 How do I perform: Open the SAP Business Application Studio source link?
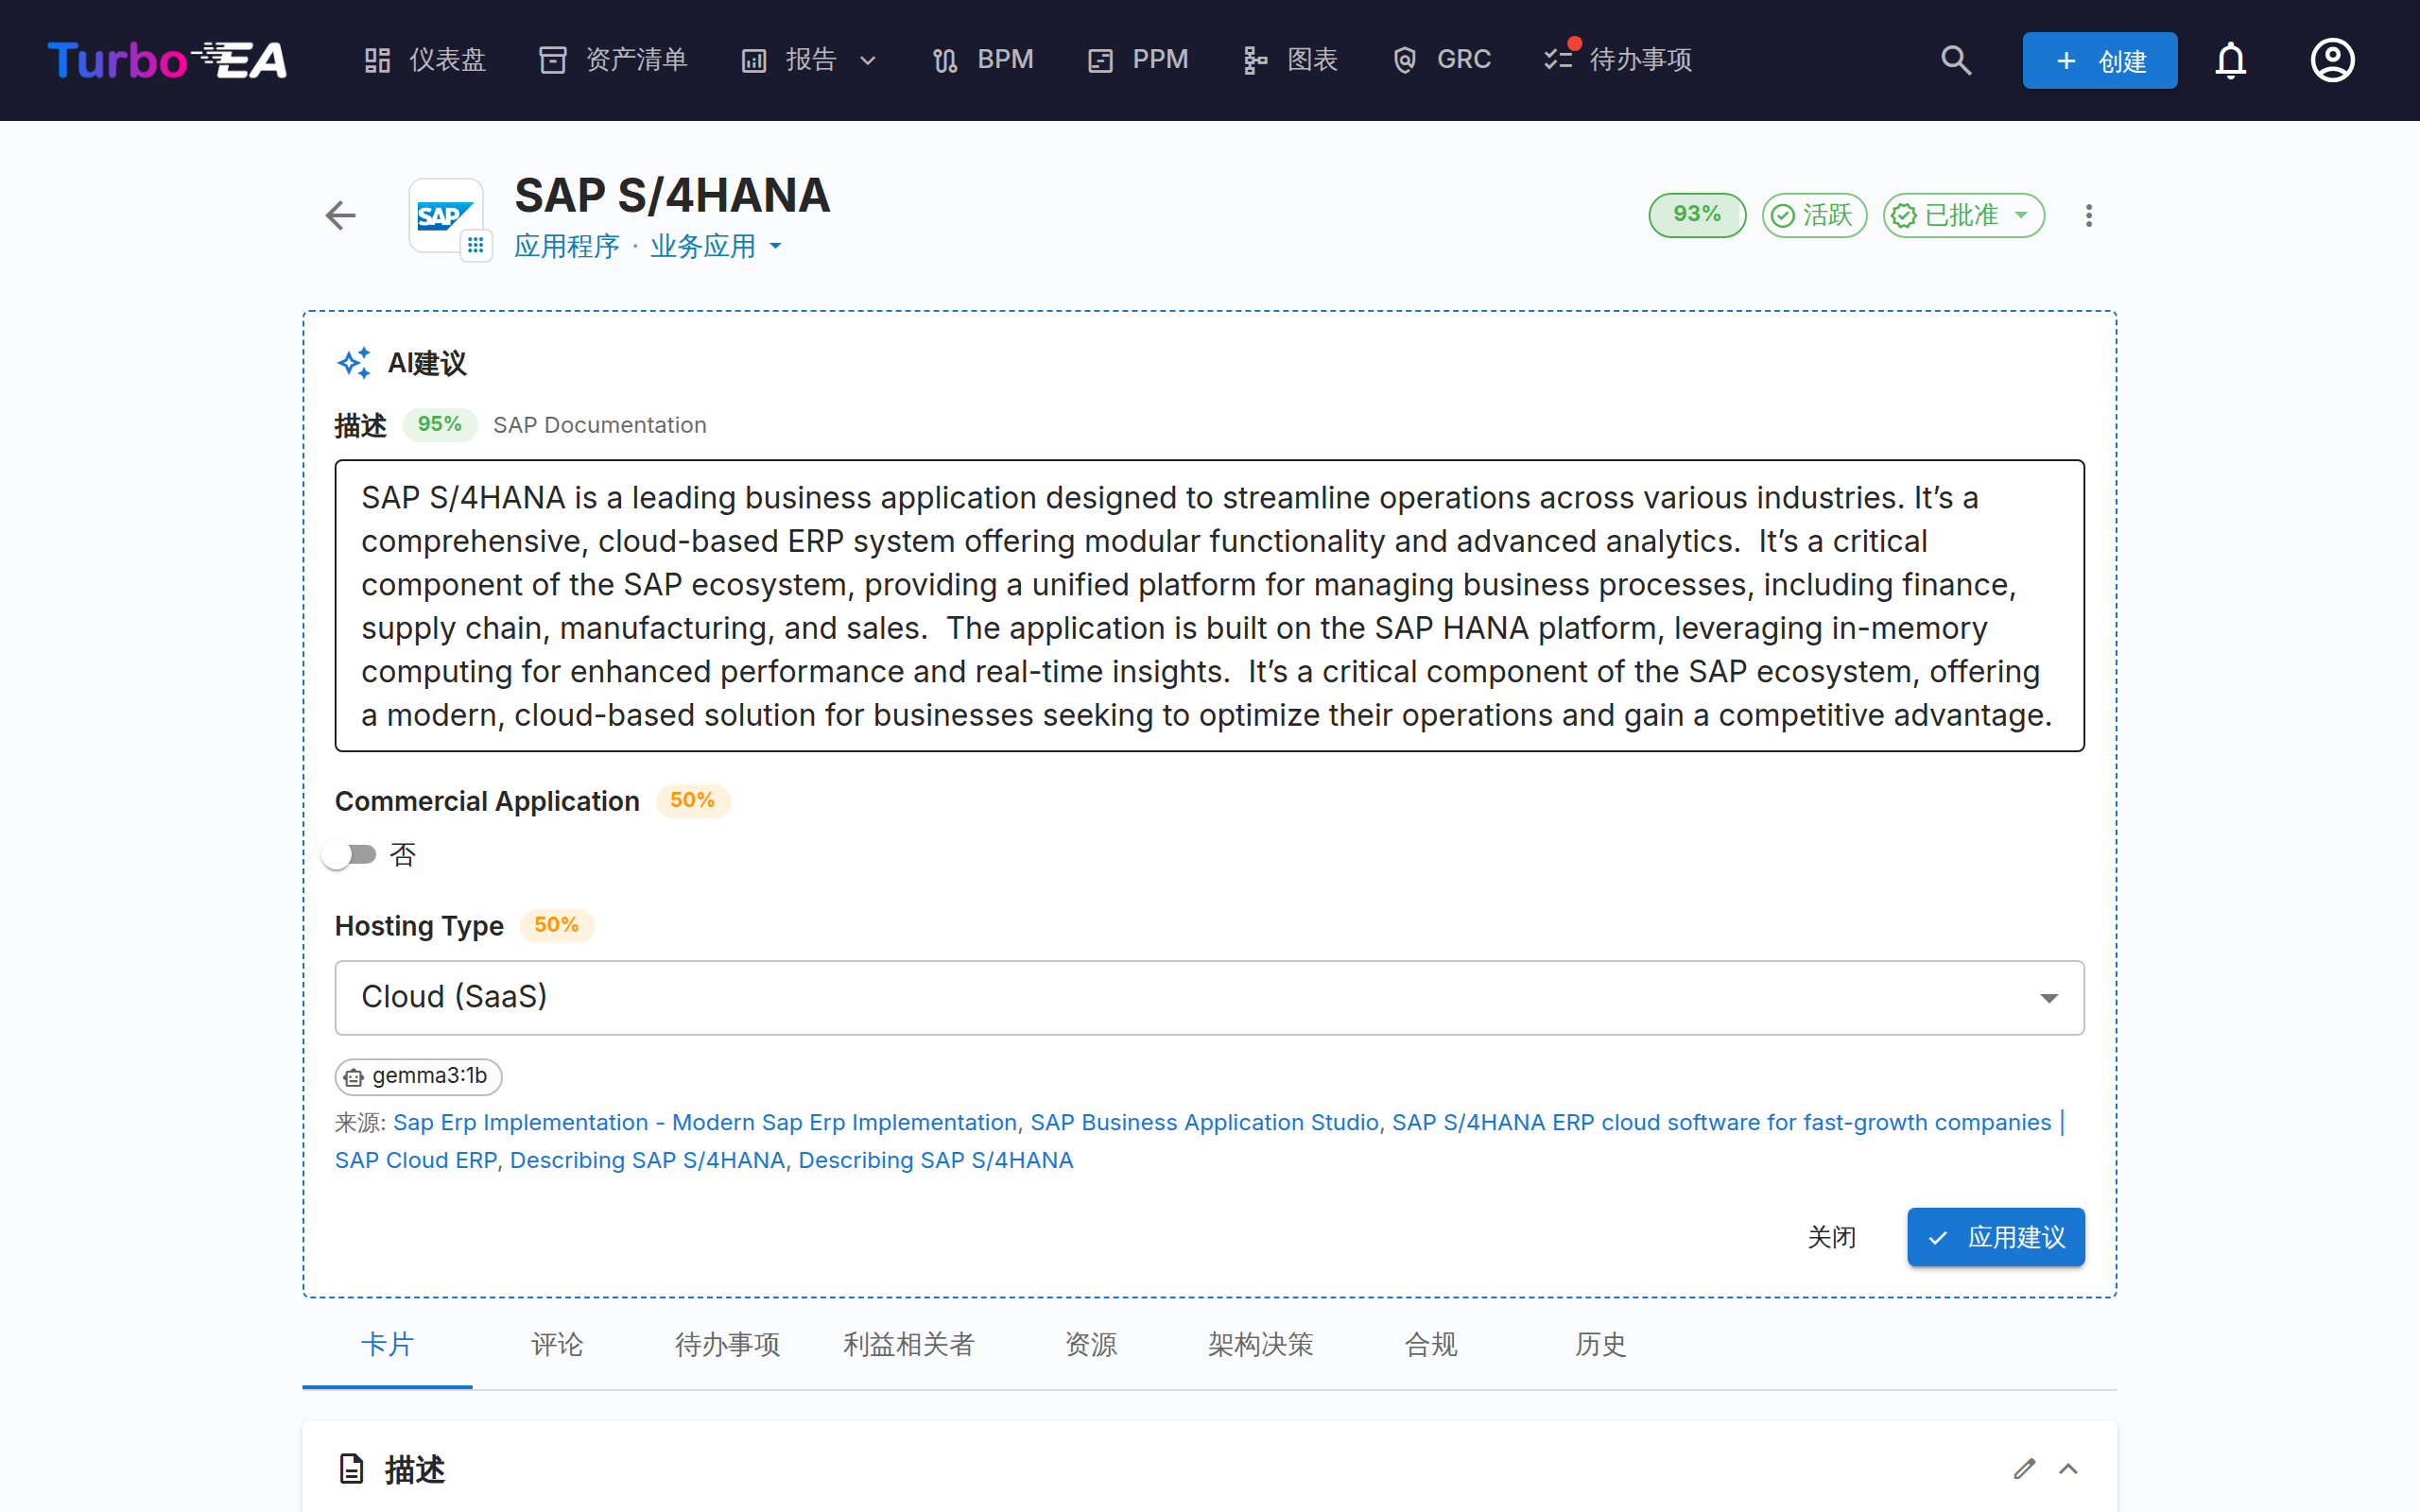[1204, 1122]
